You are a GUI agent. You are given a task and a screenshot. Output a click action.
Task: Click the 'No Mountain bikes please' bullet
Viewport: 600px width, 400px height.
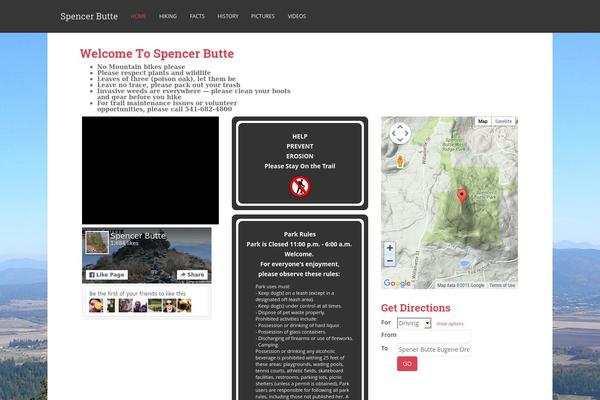point(141,67)
